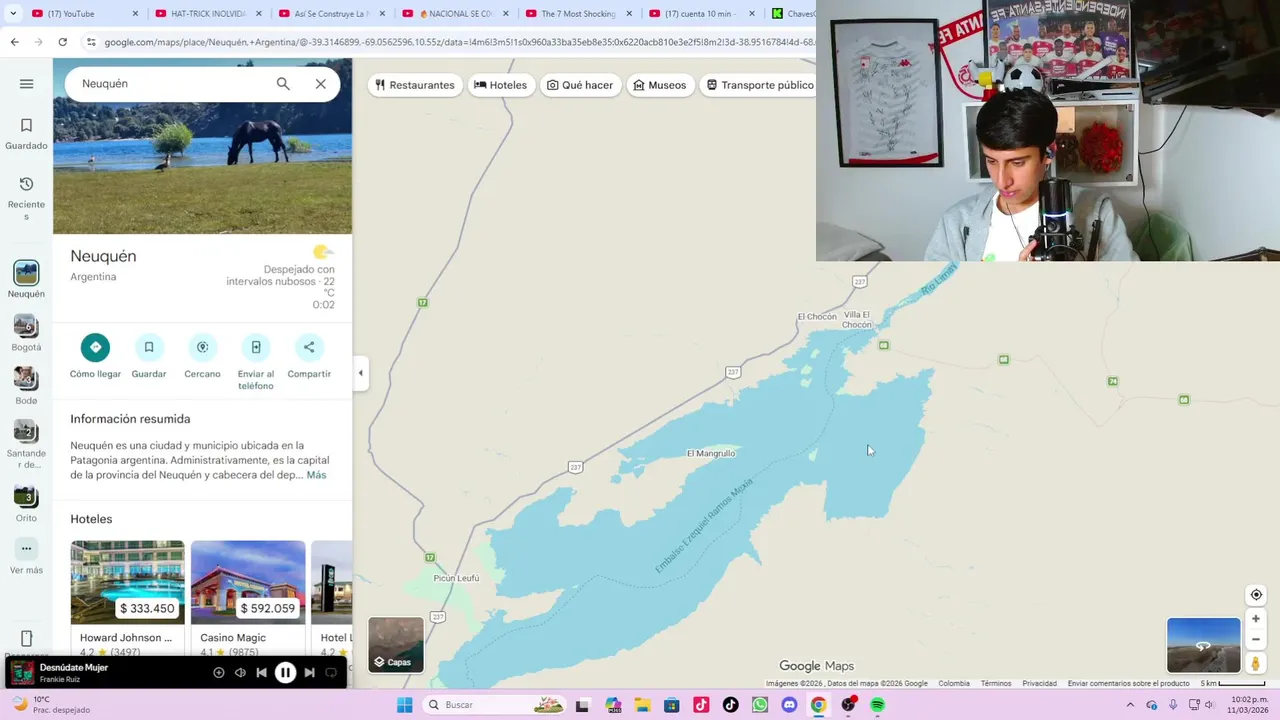This screenshot has height=720, width=1280.
Task: Pause the Desnúdate Mujer track
Action: (285, 673)
